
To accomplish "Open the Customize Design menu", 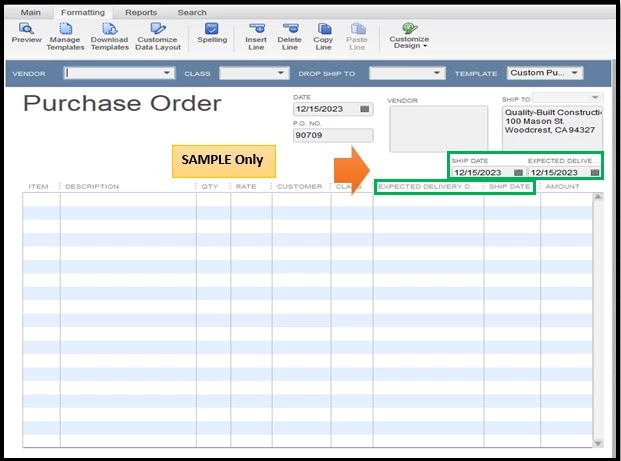I will (409, 36).
